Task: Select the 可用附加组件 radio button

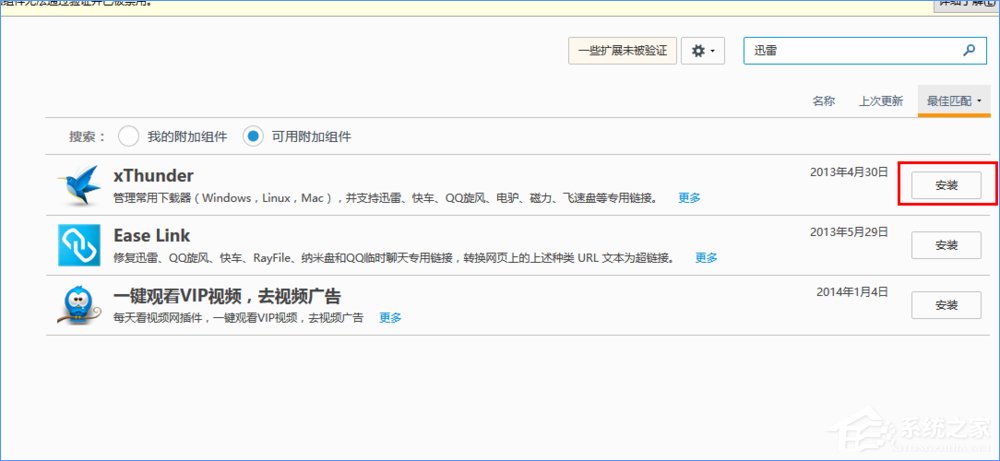Action: point(254,136)
